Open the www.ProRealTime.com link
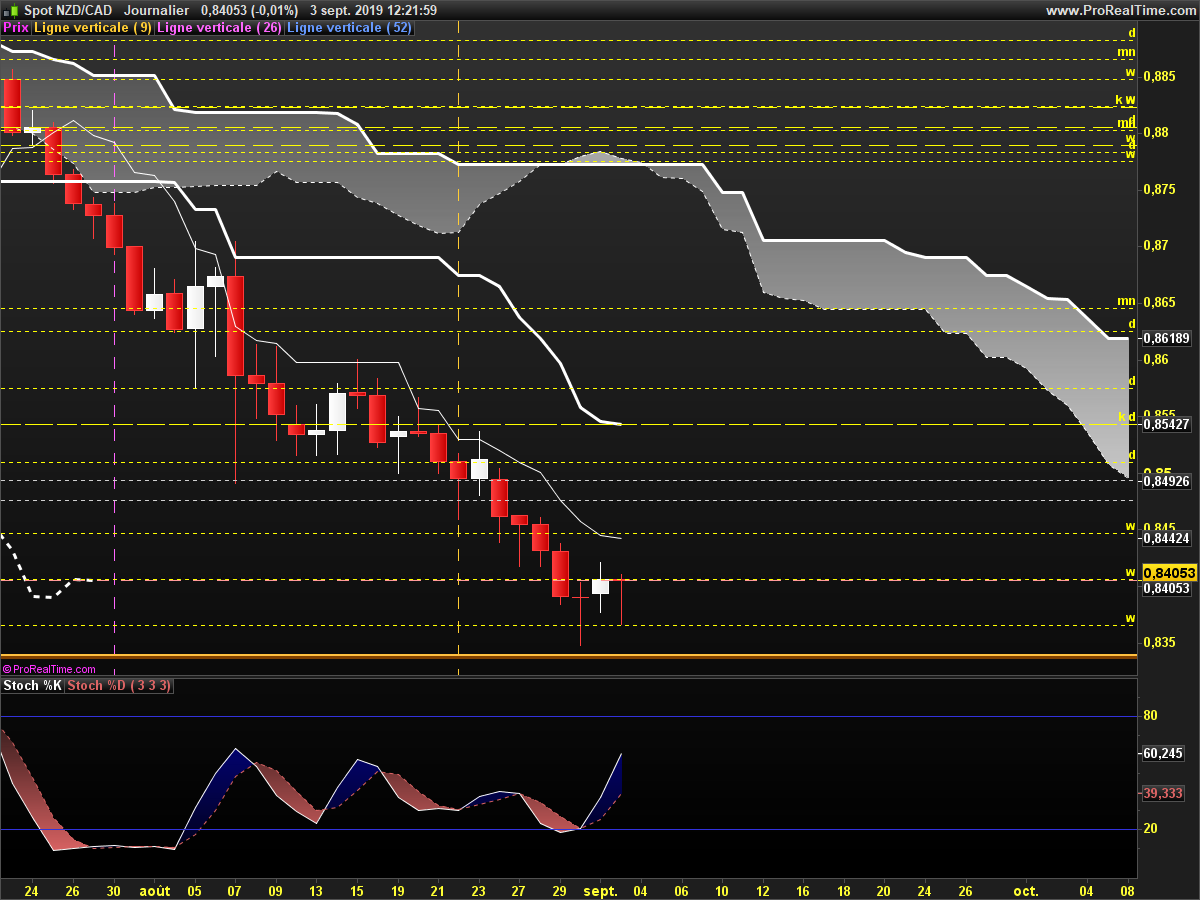1200x900 pixels. [x=1121, y=10]
